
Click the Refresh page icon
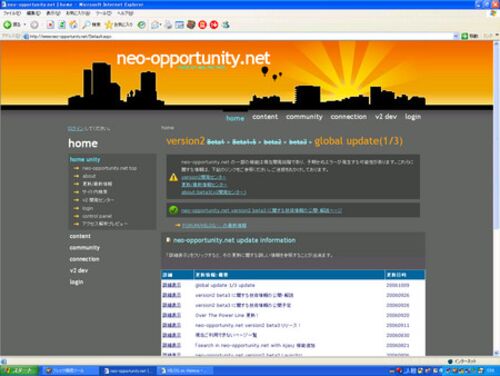coord(62,25)
